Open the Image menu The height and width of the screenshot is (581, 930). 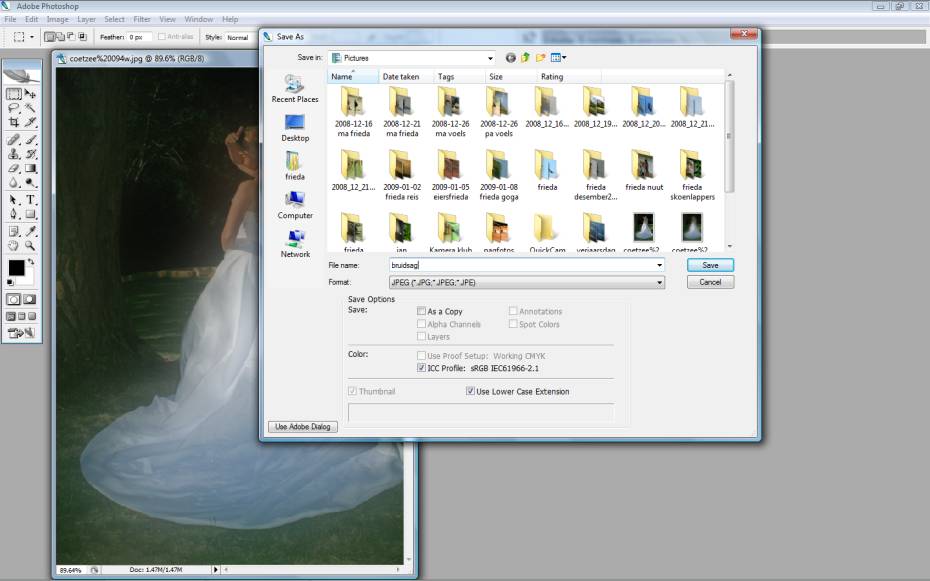(58, 19)
